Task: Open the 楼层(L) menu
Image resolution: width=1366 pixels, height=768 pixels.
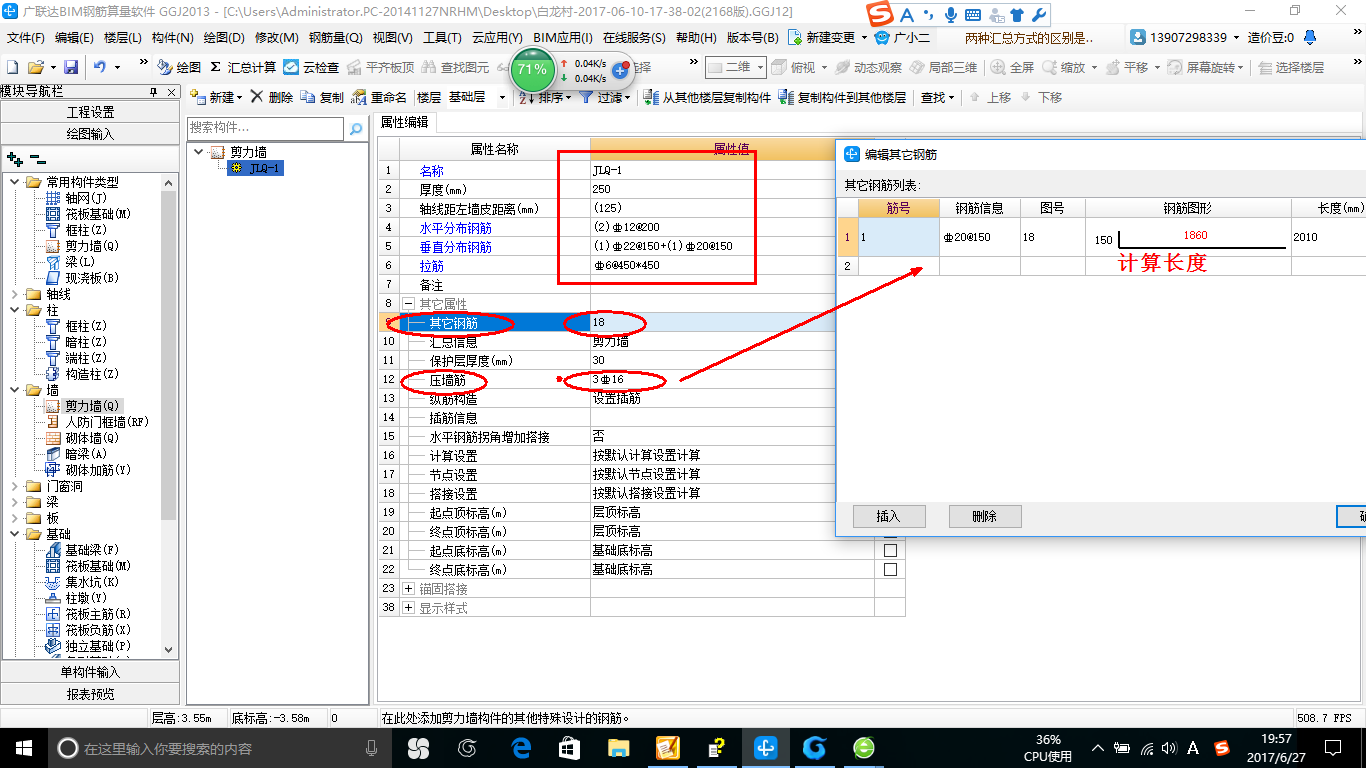Action: pos(123,38)
